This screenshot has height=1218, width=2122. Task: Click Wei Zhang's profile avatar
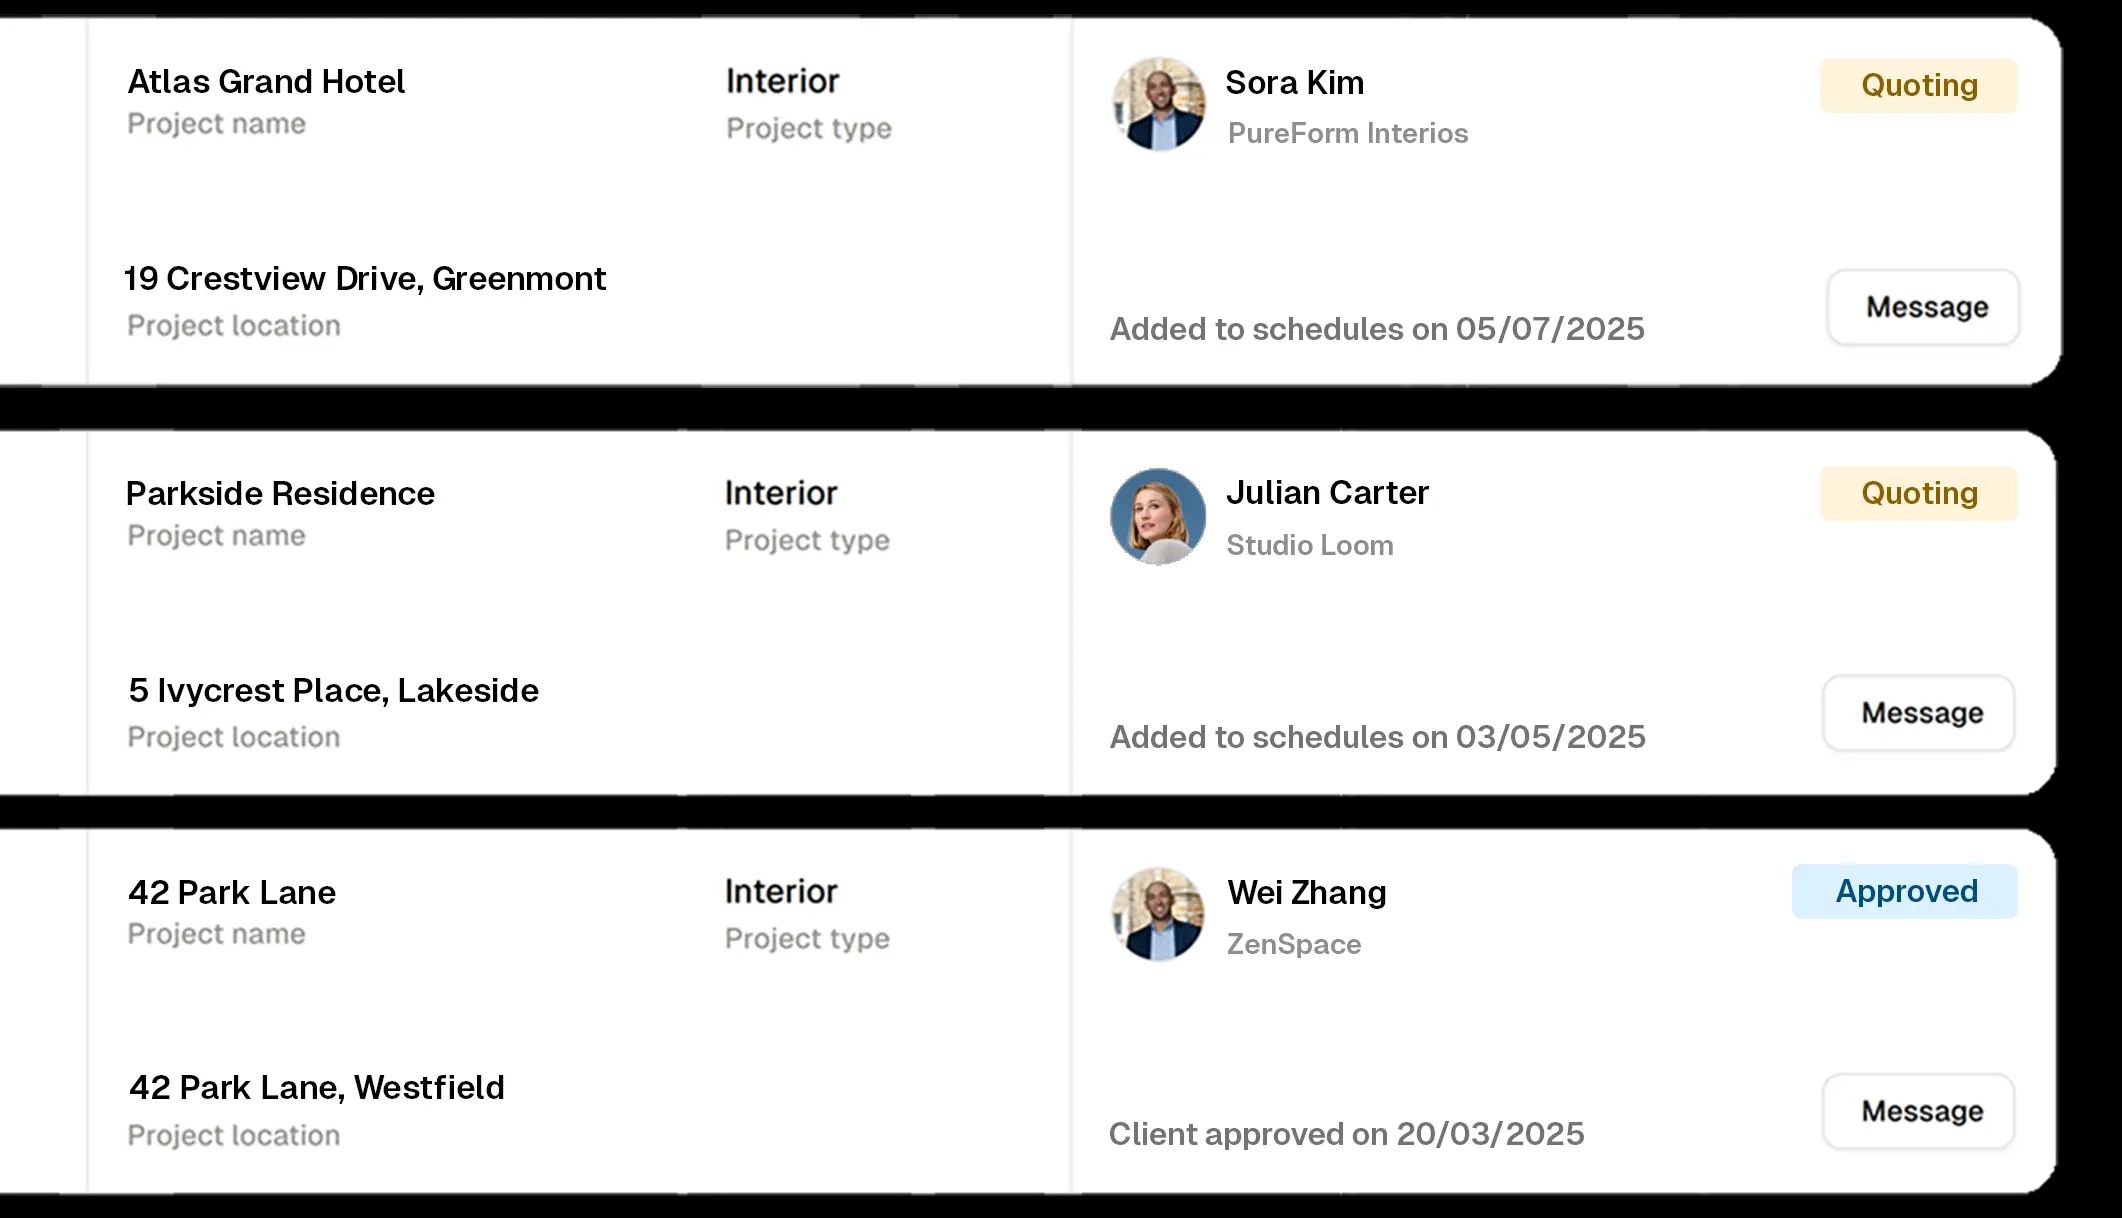[x=1158, y=914]
